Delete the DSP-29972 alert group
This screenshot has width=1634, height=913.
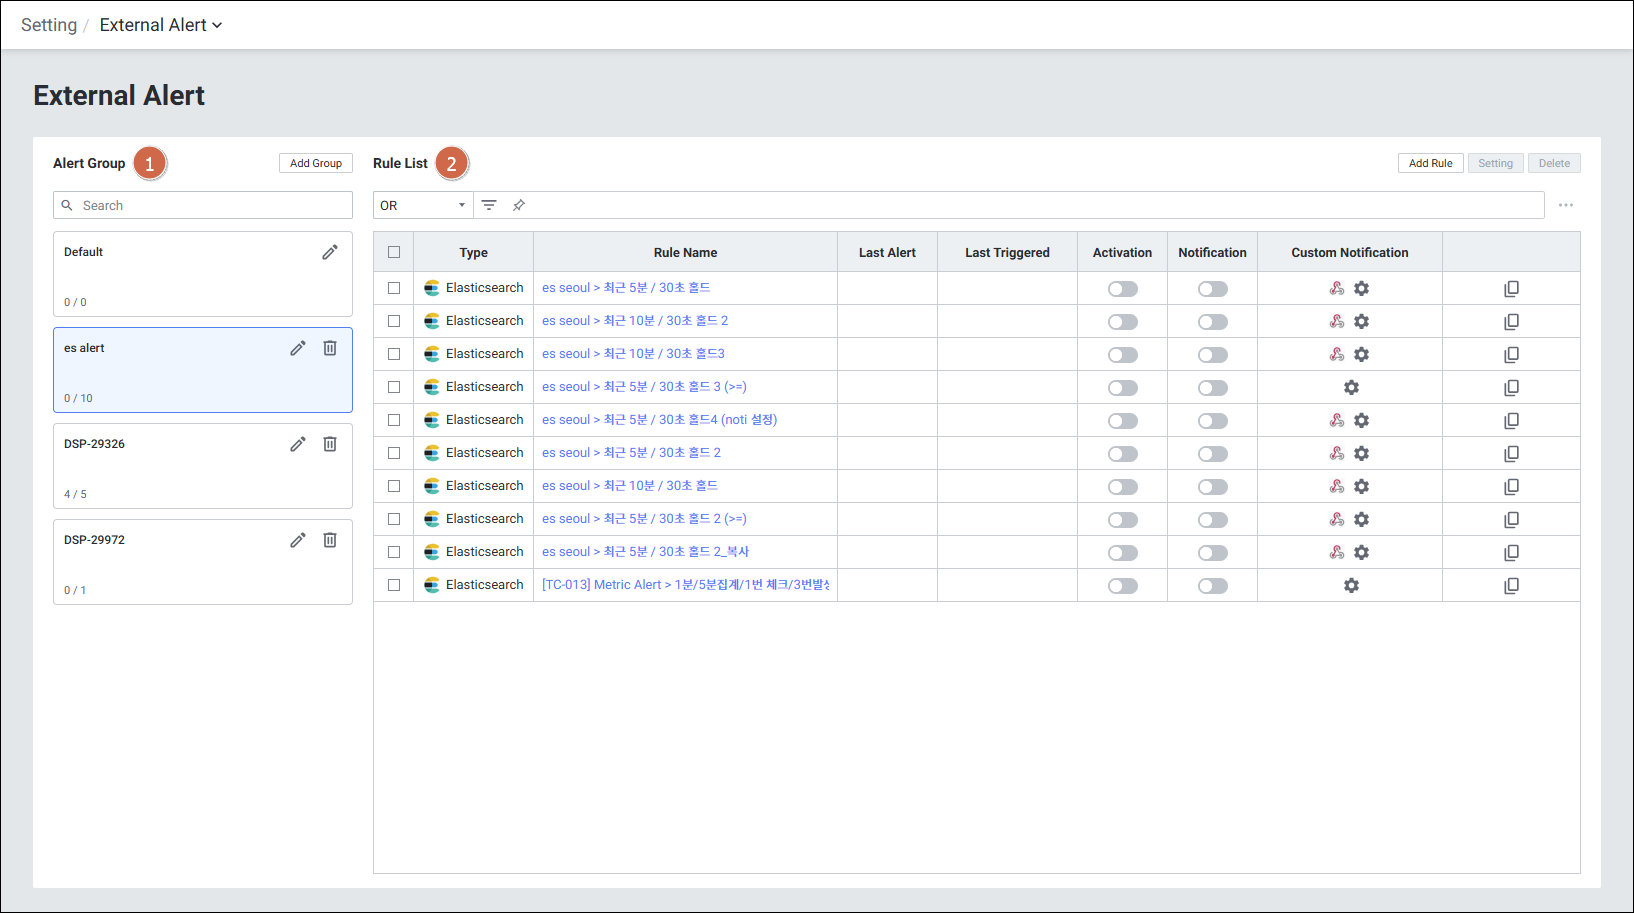pyautogui.click(x=330, y=540)
